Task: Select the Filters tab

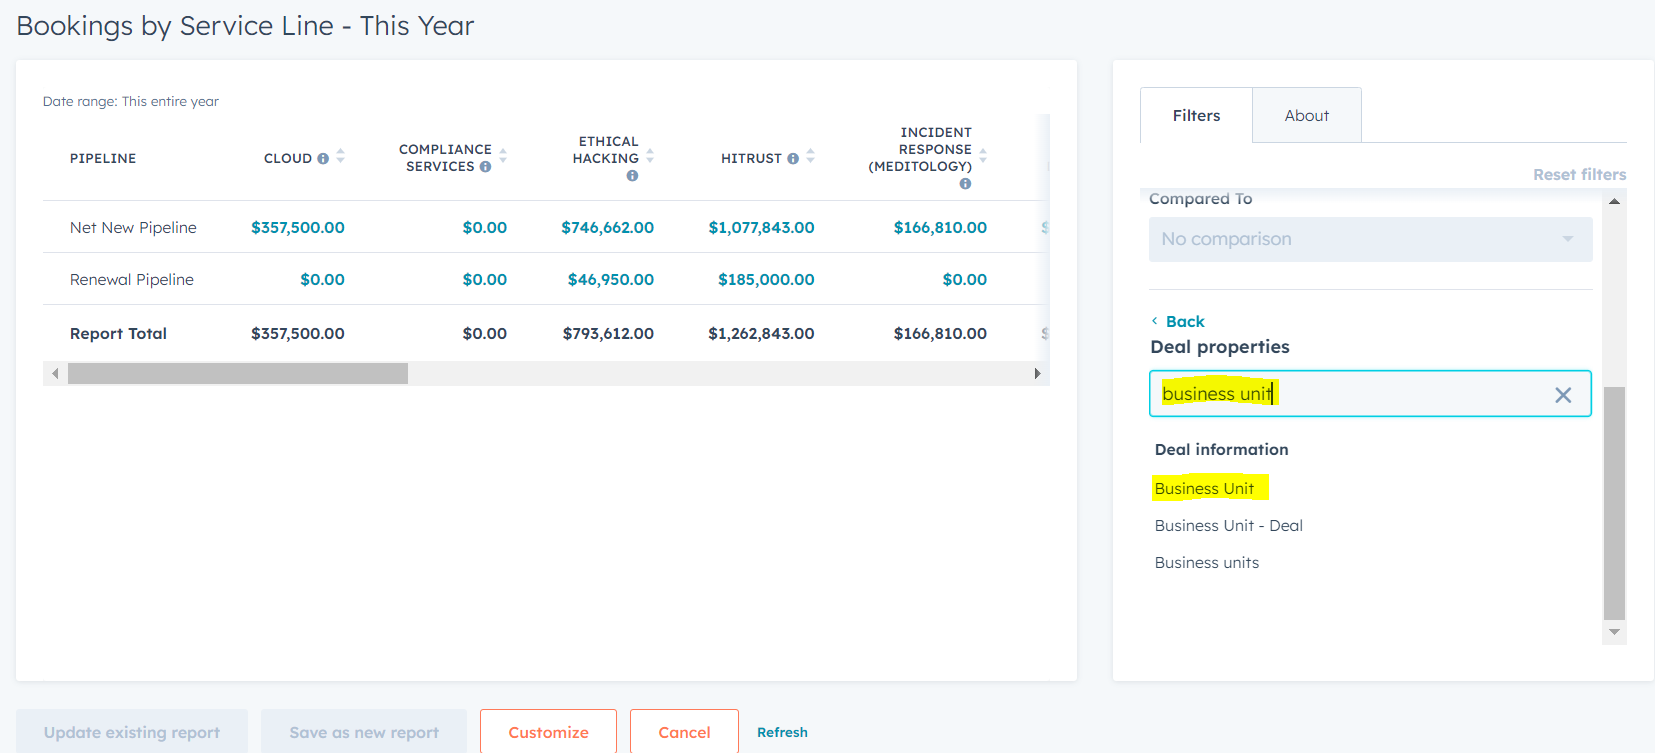Action: pos(1196,116)
